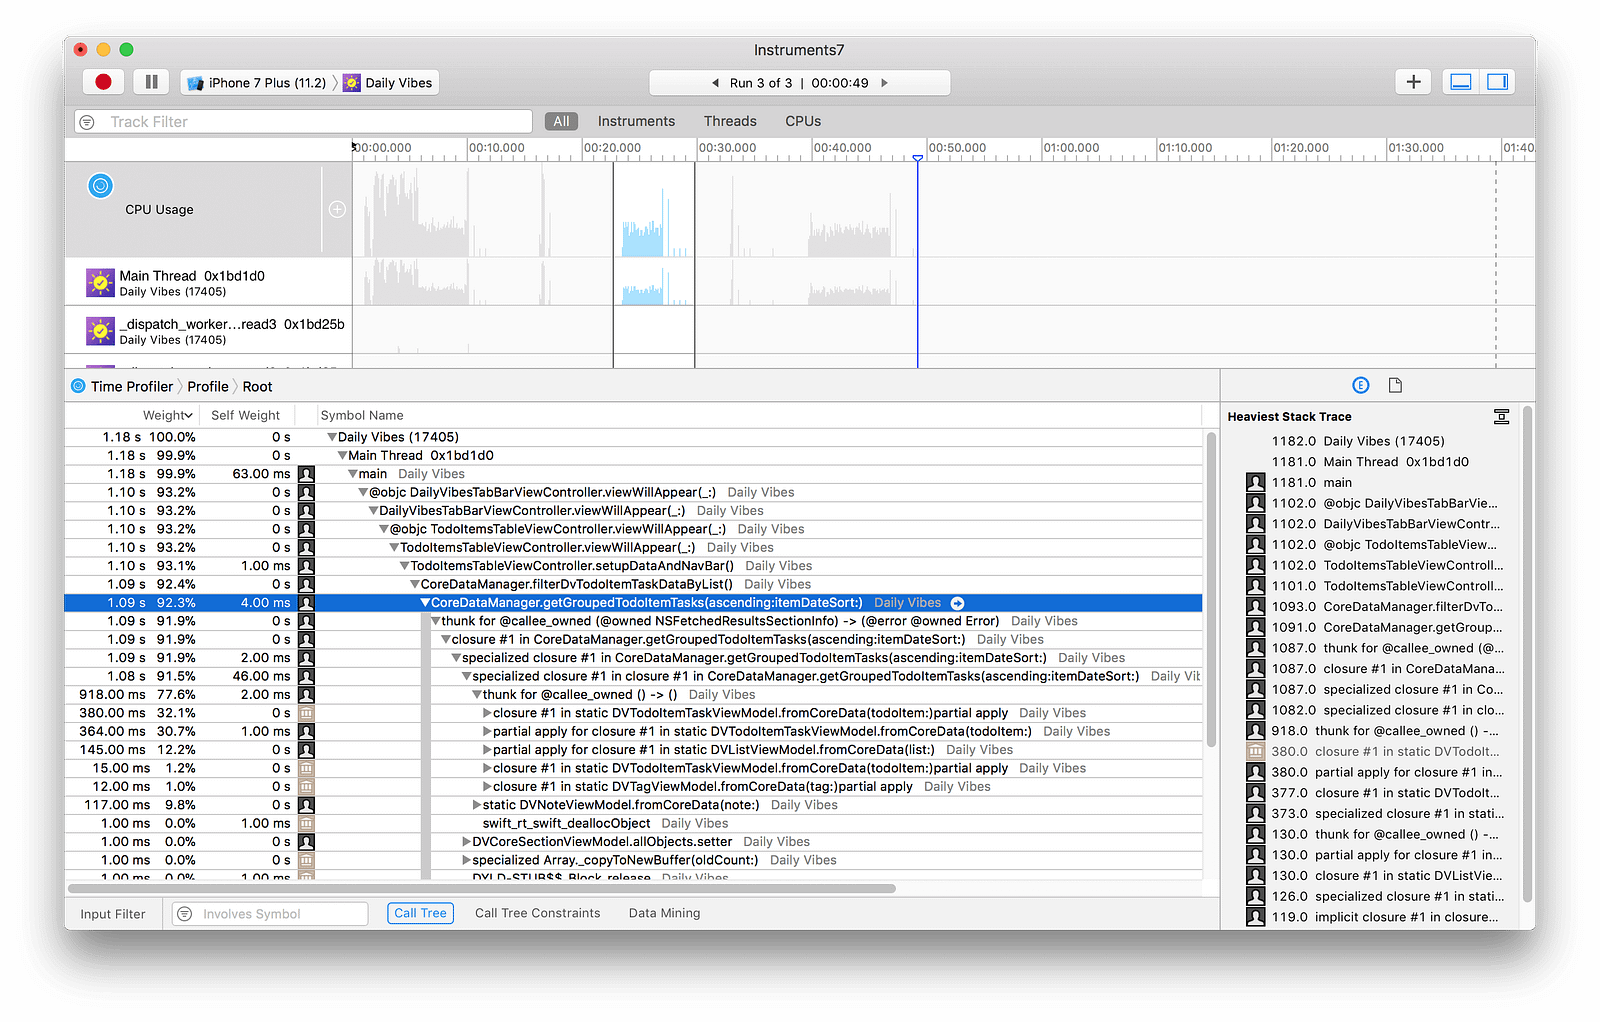Click the red Record button

(x=103, y=82)
